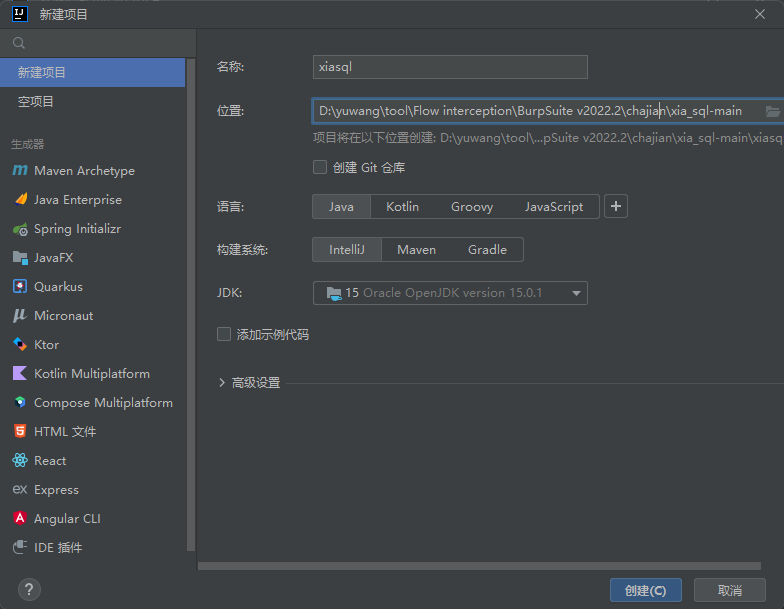
Task: Select the Kotlin Multiplatform generator label
Action: 92,374
